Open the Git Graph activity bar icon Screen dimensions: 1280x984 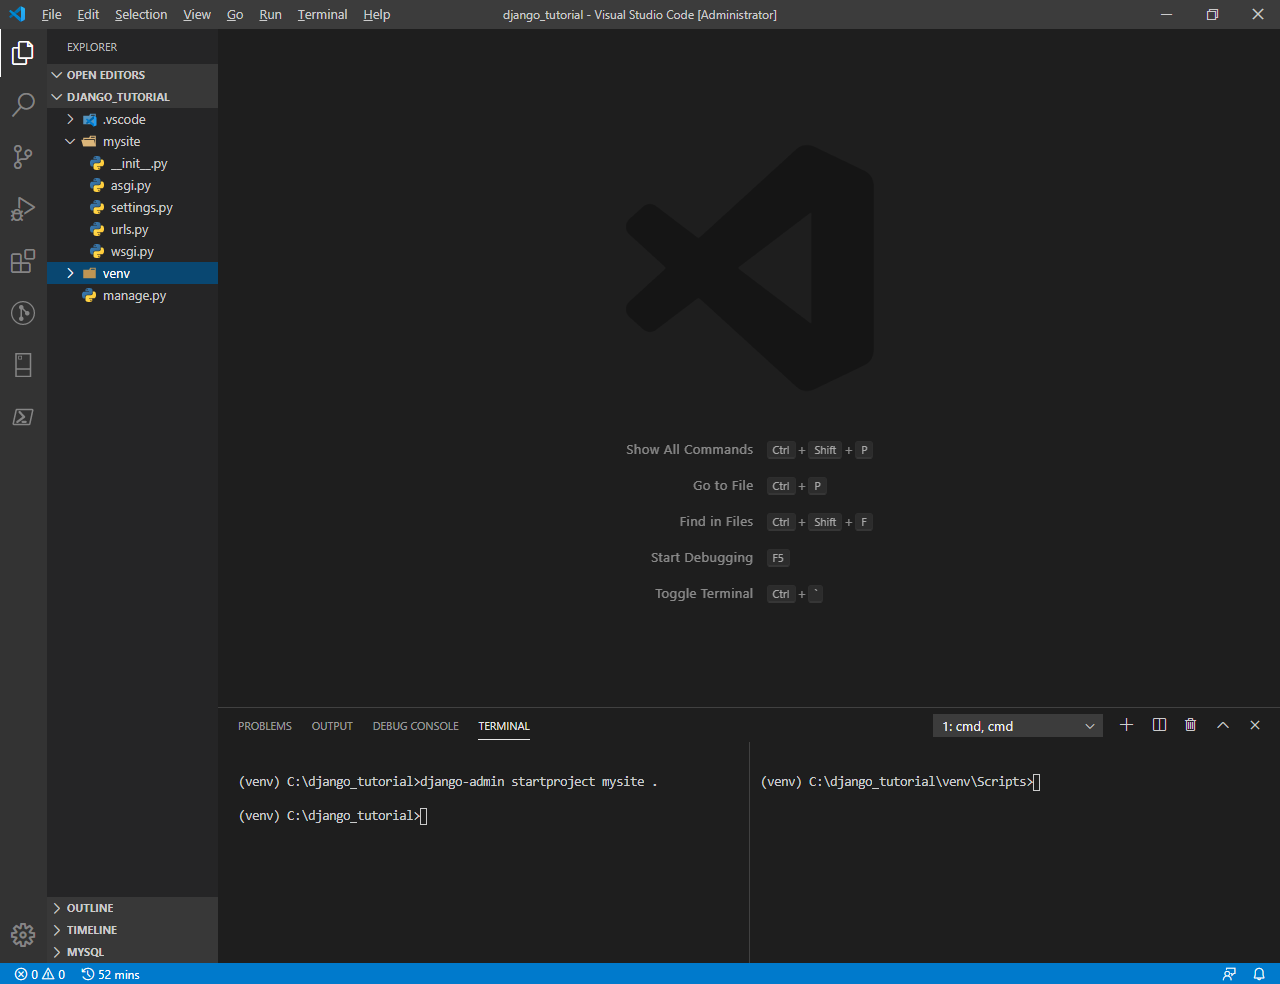(x=23, y=313)
